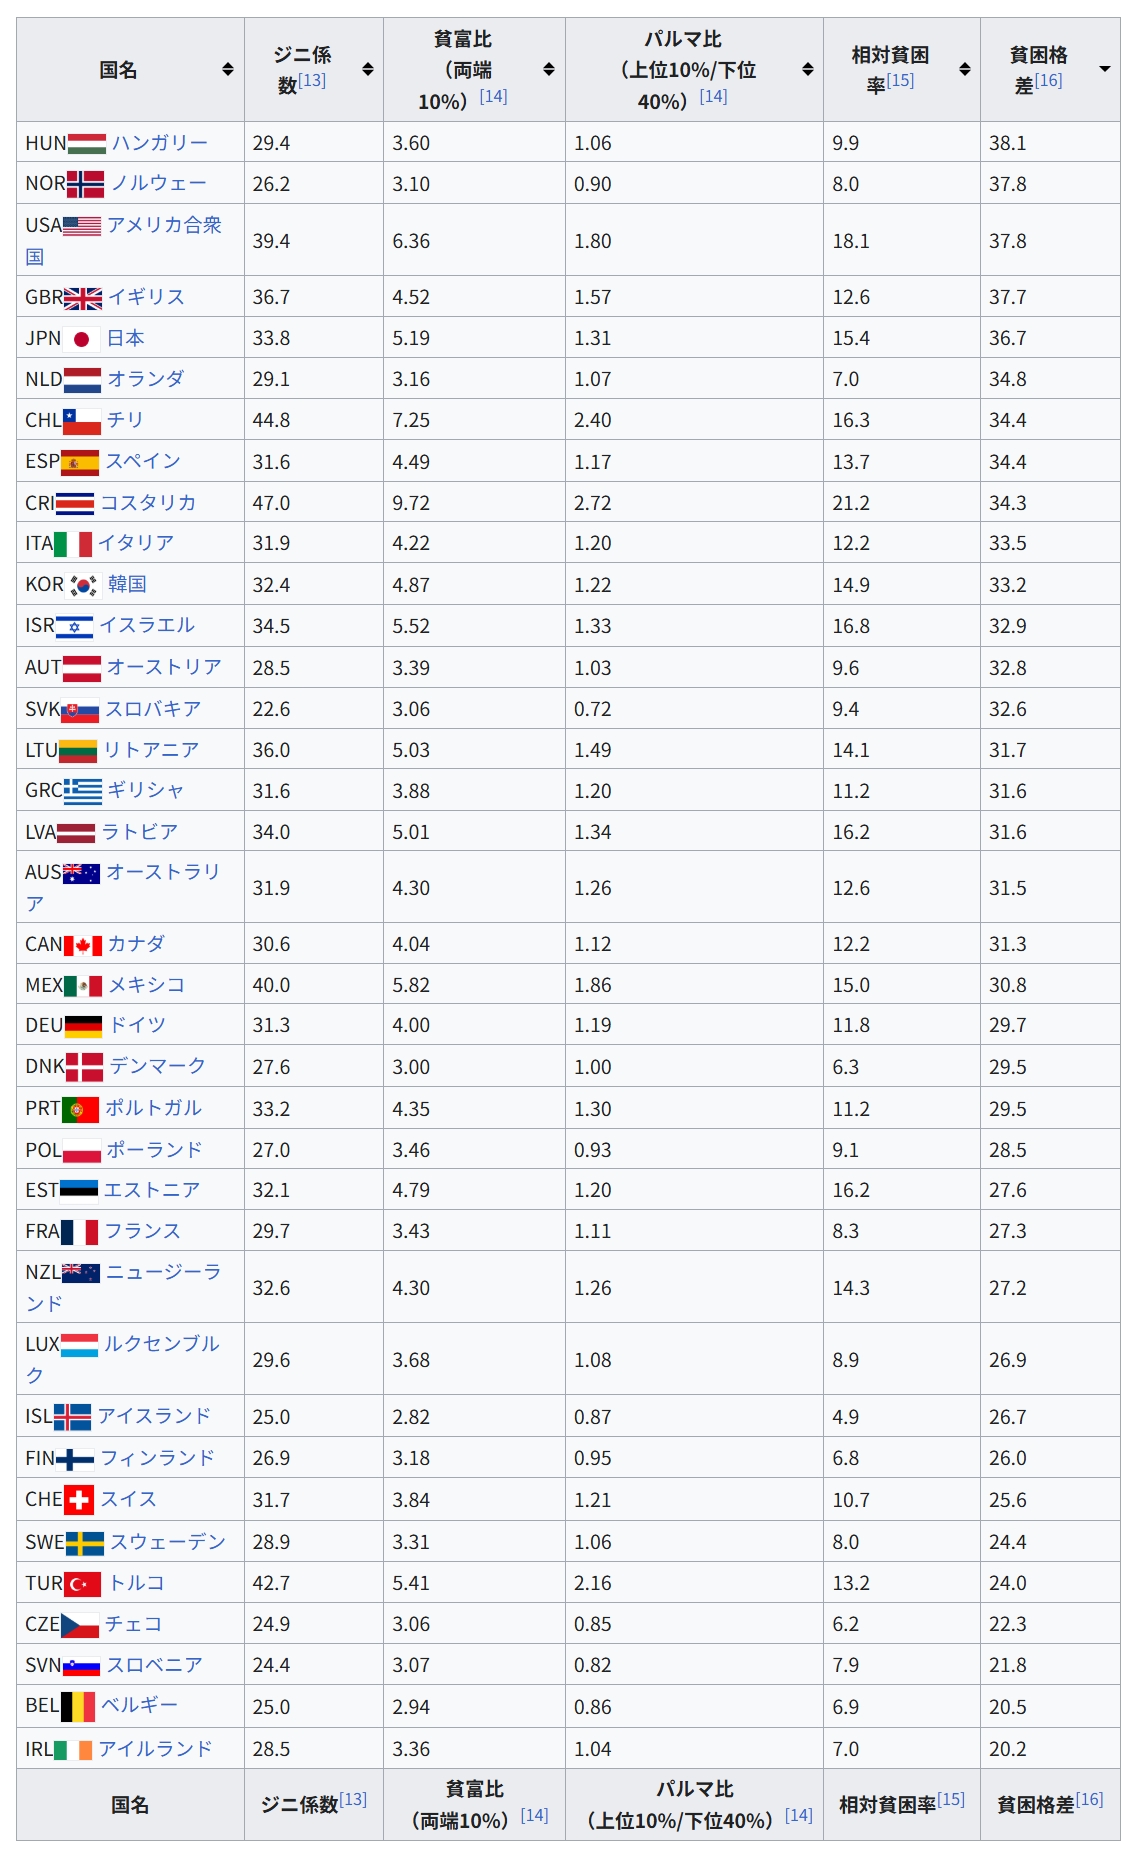The height and width of the screenshot is (1865, 1139).
Task: Open the アイルランド country link
Action: point(156,1748)
